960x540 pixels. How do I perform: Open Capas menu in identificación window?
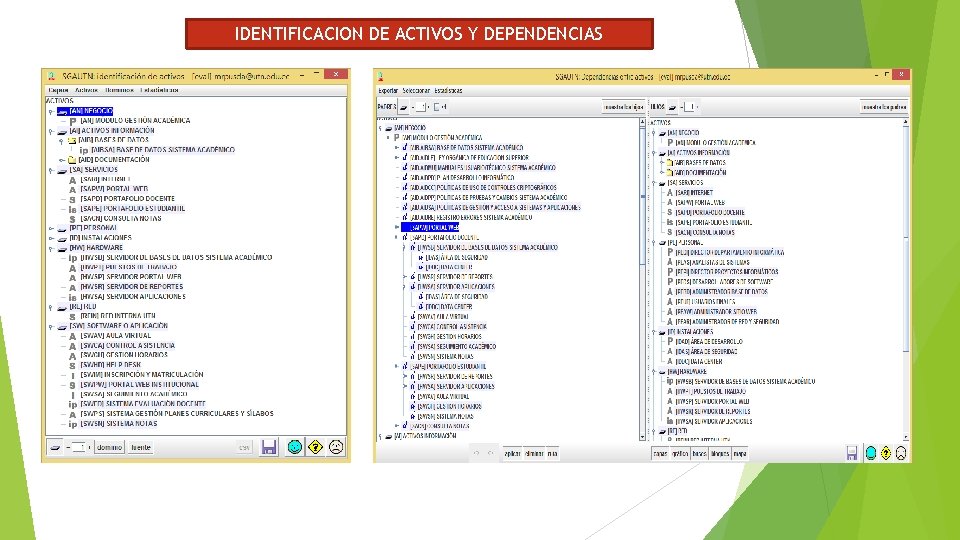59,90
